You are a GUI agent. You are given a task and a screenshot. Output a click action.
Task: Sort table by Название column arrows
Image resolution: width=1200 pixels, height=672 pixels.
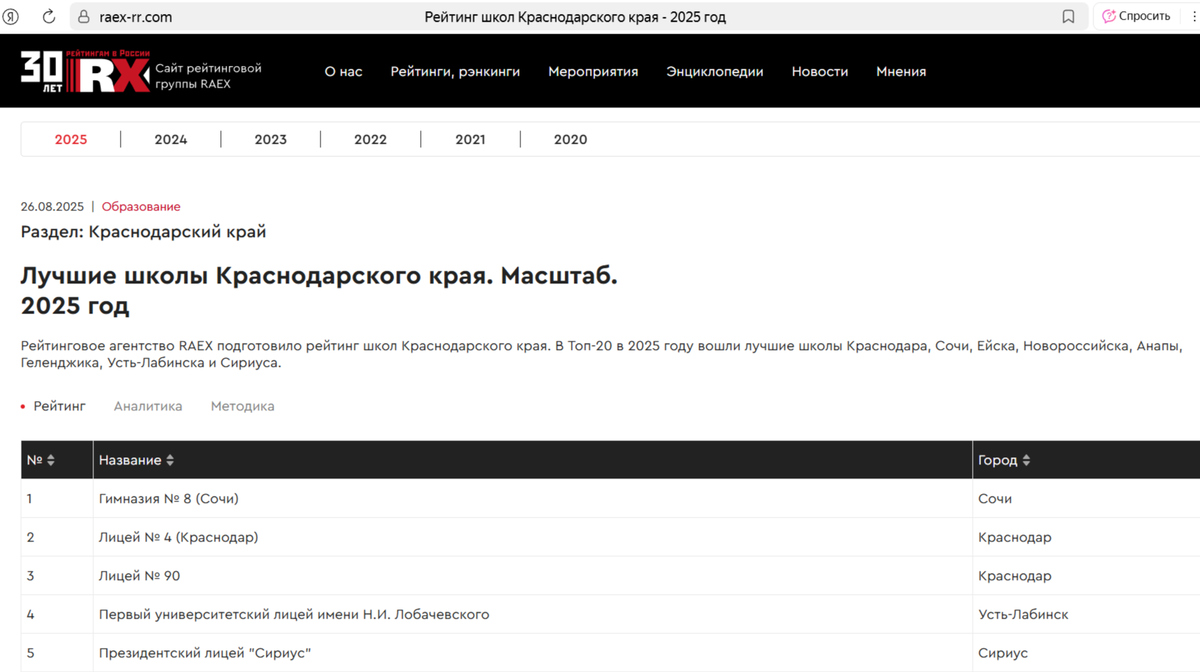click(x=170, y=460)
